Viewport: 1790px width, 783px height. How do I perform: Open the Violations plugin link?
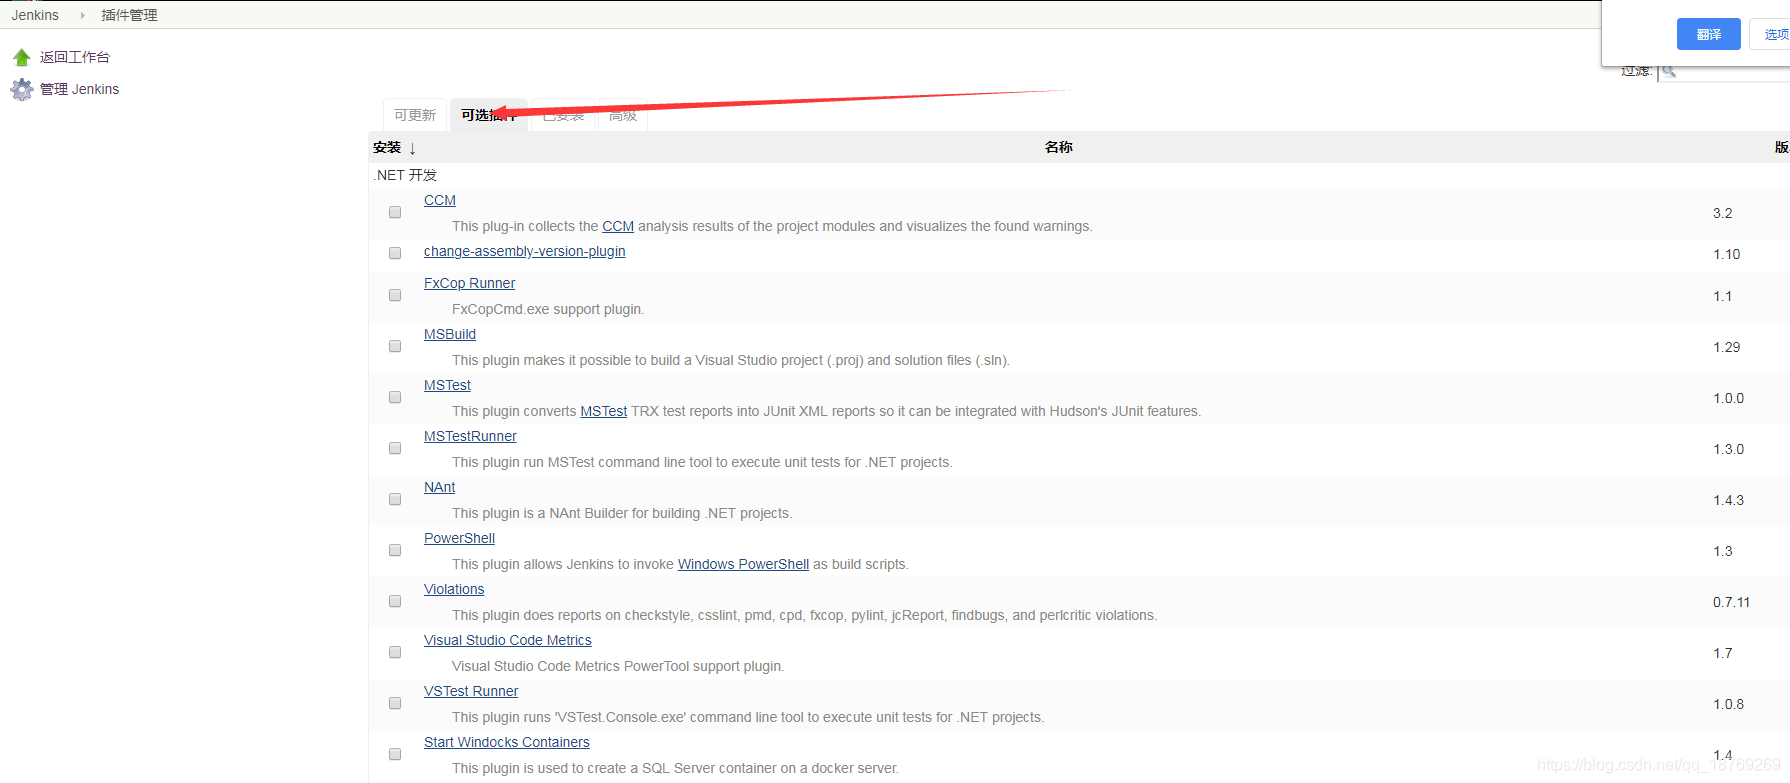point(454,589)
